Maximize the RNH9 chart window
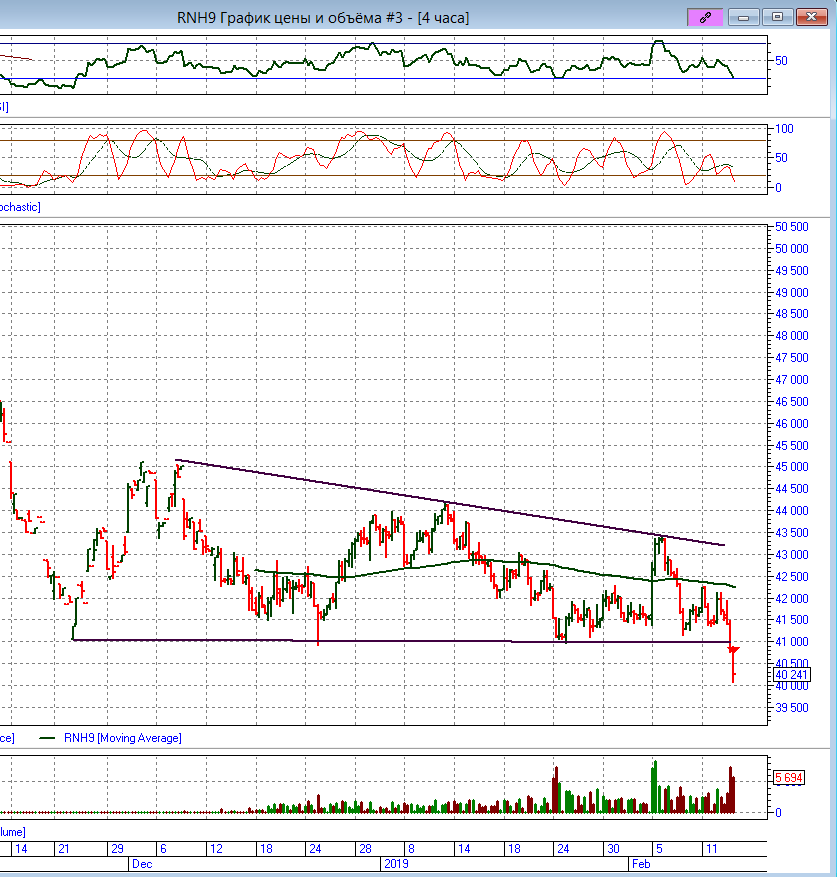The height and width of the screenshot is (877, 837). [777, 17]
